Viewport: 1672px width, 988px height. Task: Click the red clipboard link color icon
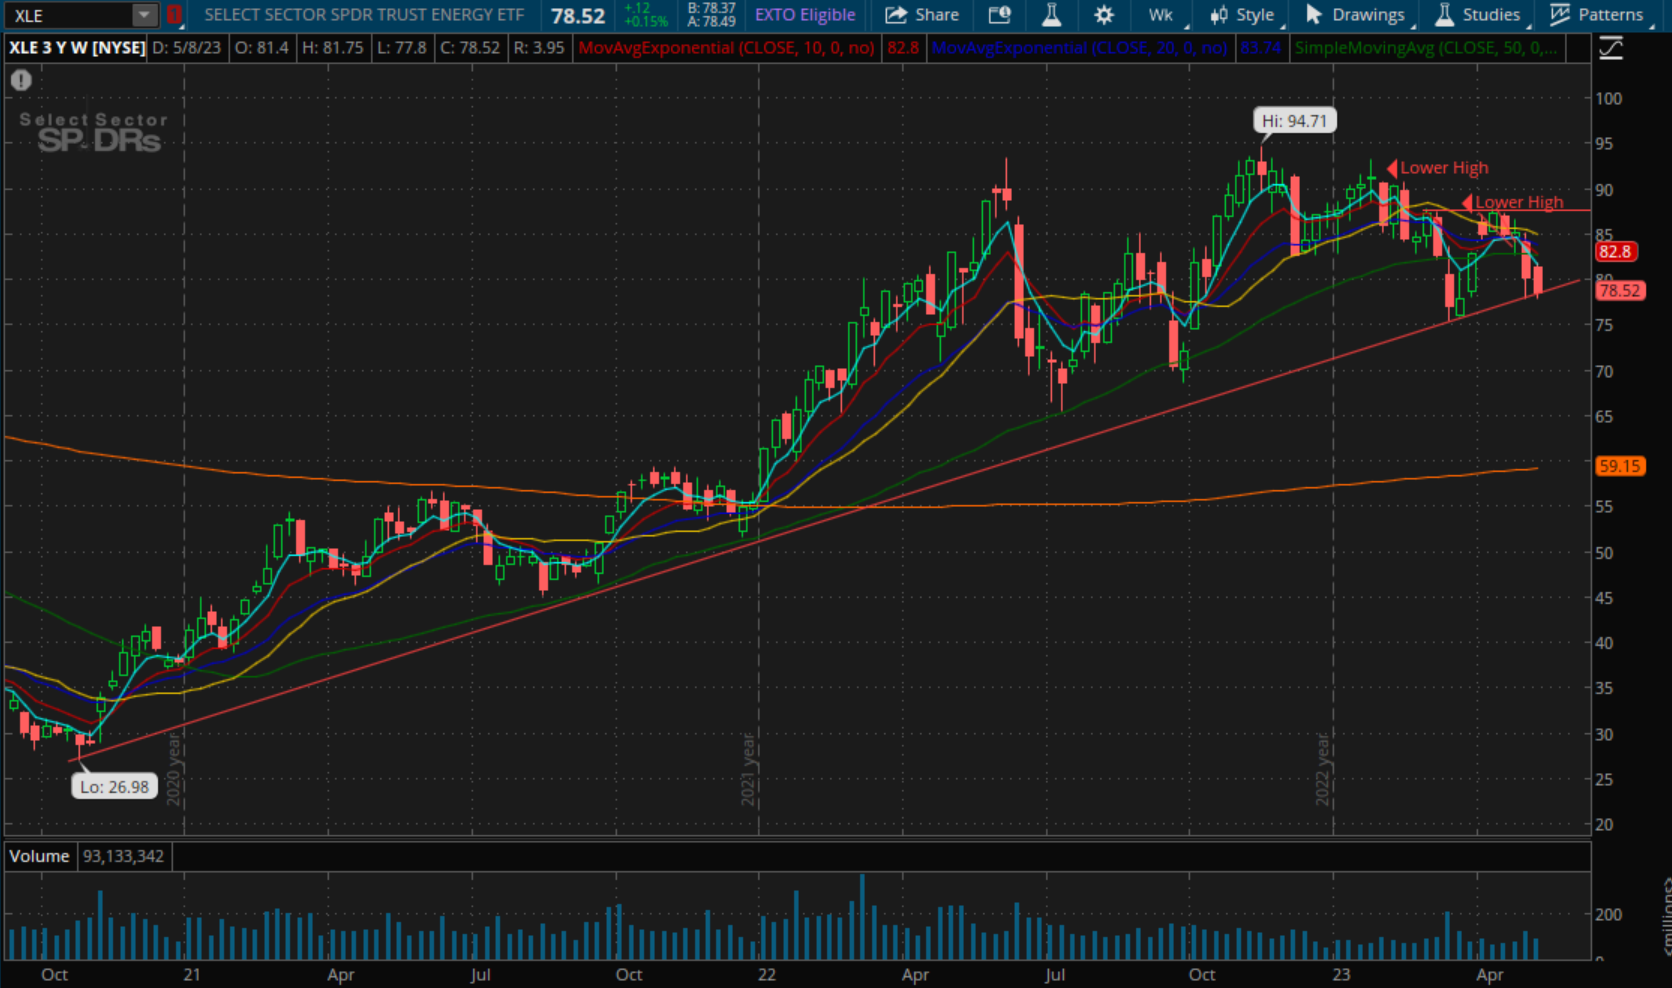pos(174,15)
